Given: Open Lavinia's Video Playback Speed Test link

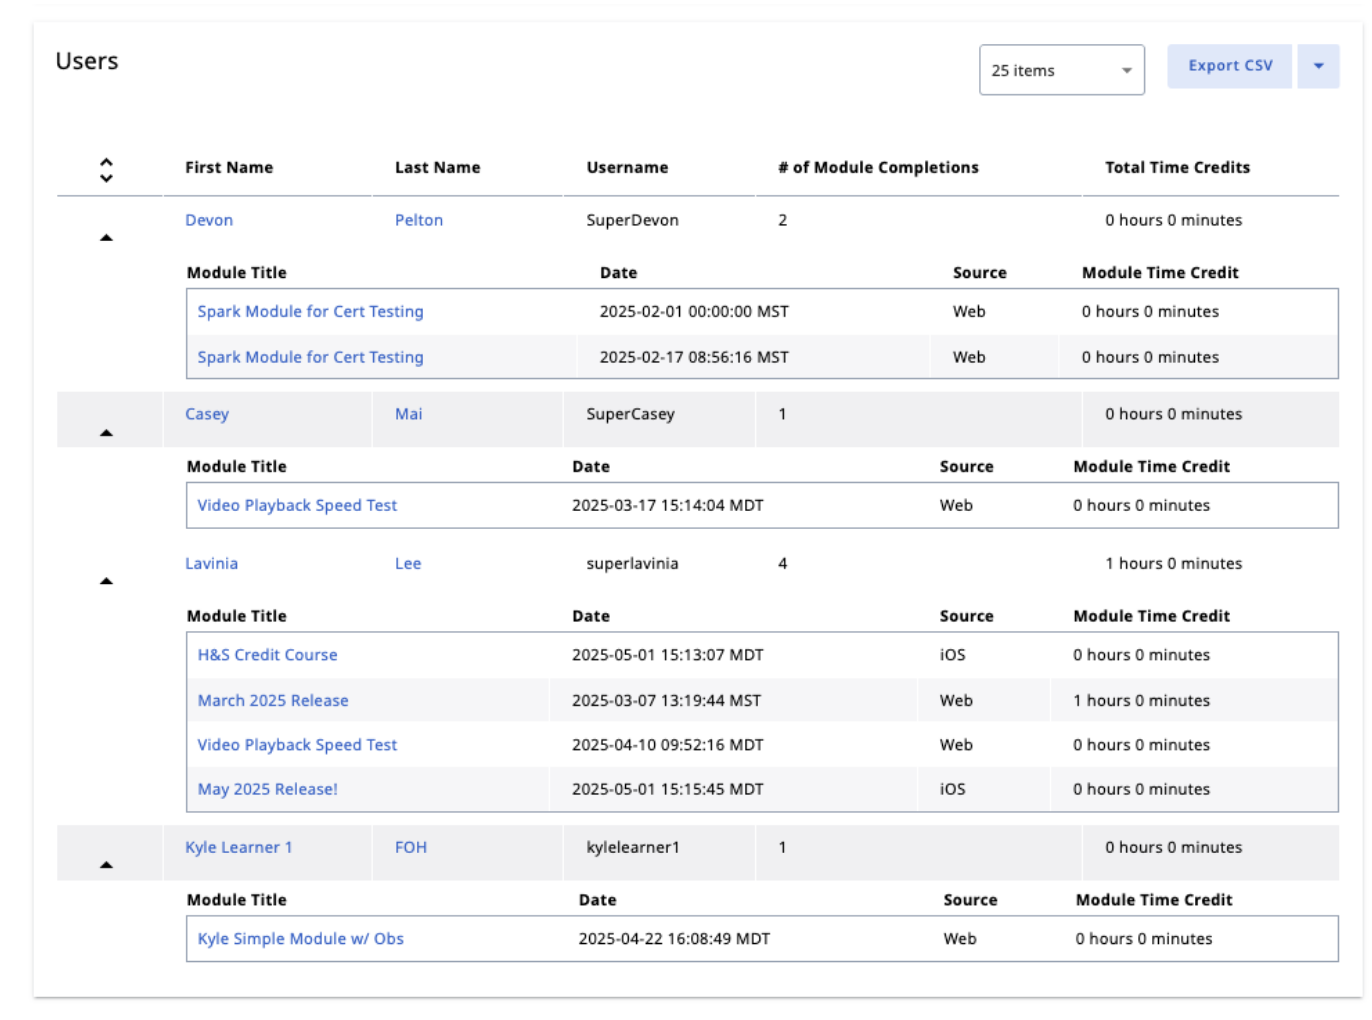Looking at the screenshot, I should (x=297, y=745).
